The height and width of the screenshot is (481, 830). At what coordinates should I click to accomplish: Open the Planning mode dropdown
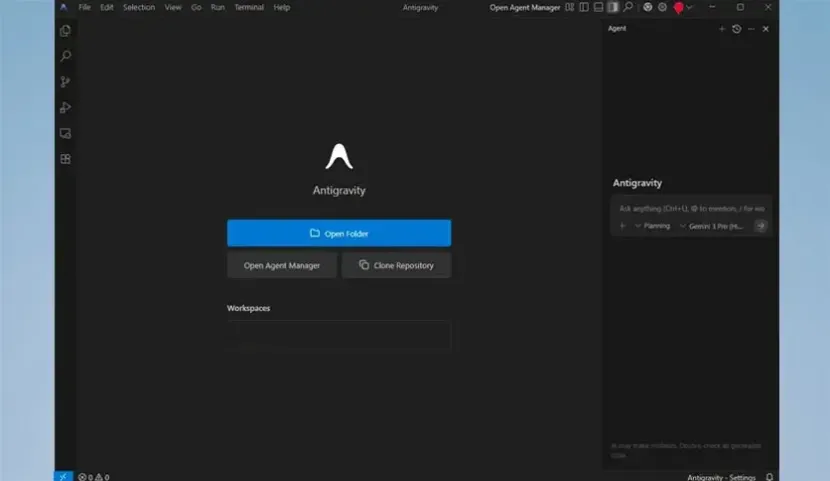pyautogui.click(x=652, y=226)
